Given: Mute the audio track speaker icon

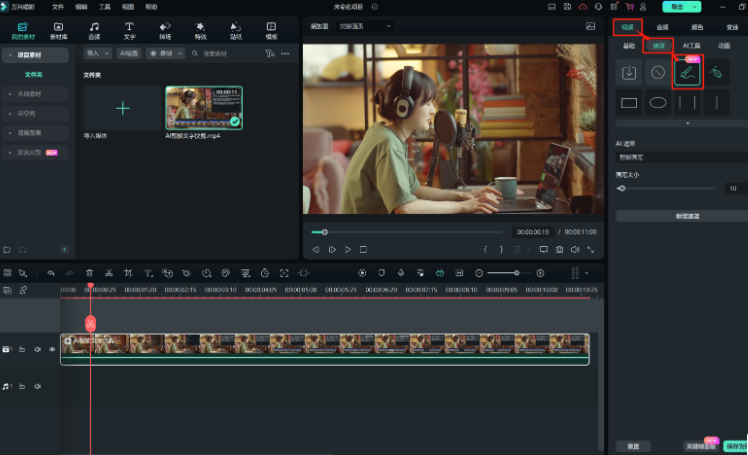Looking at the screenshot, I should coord(37,385).
